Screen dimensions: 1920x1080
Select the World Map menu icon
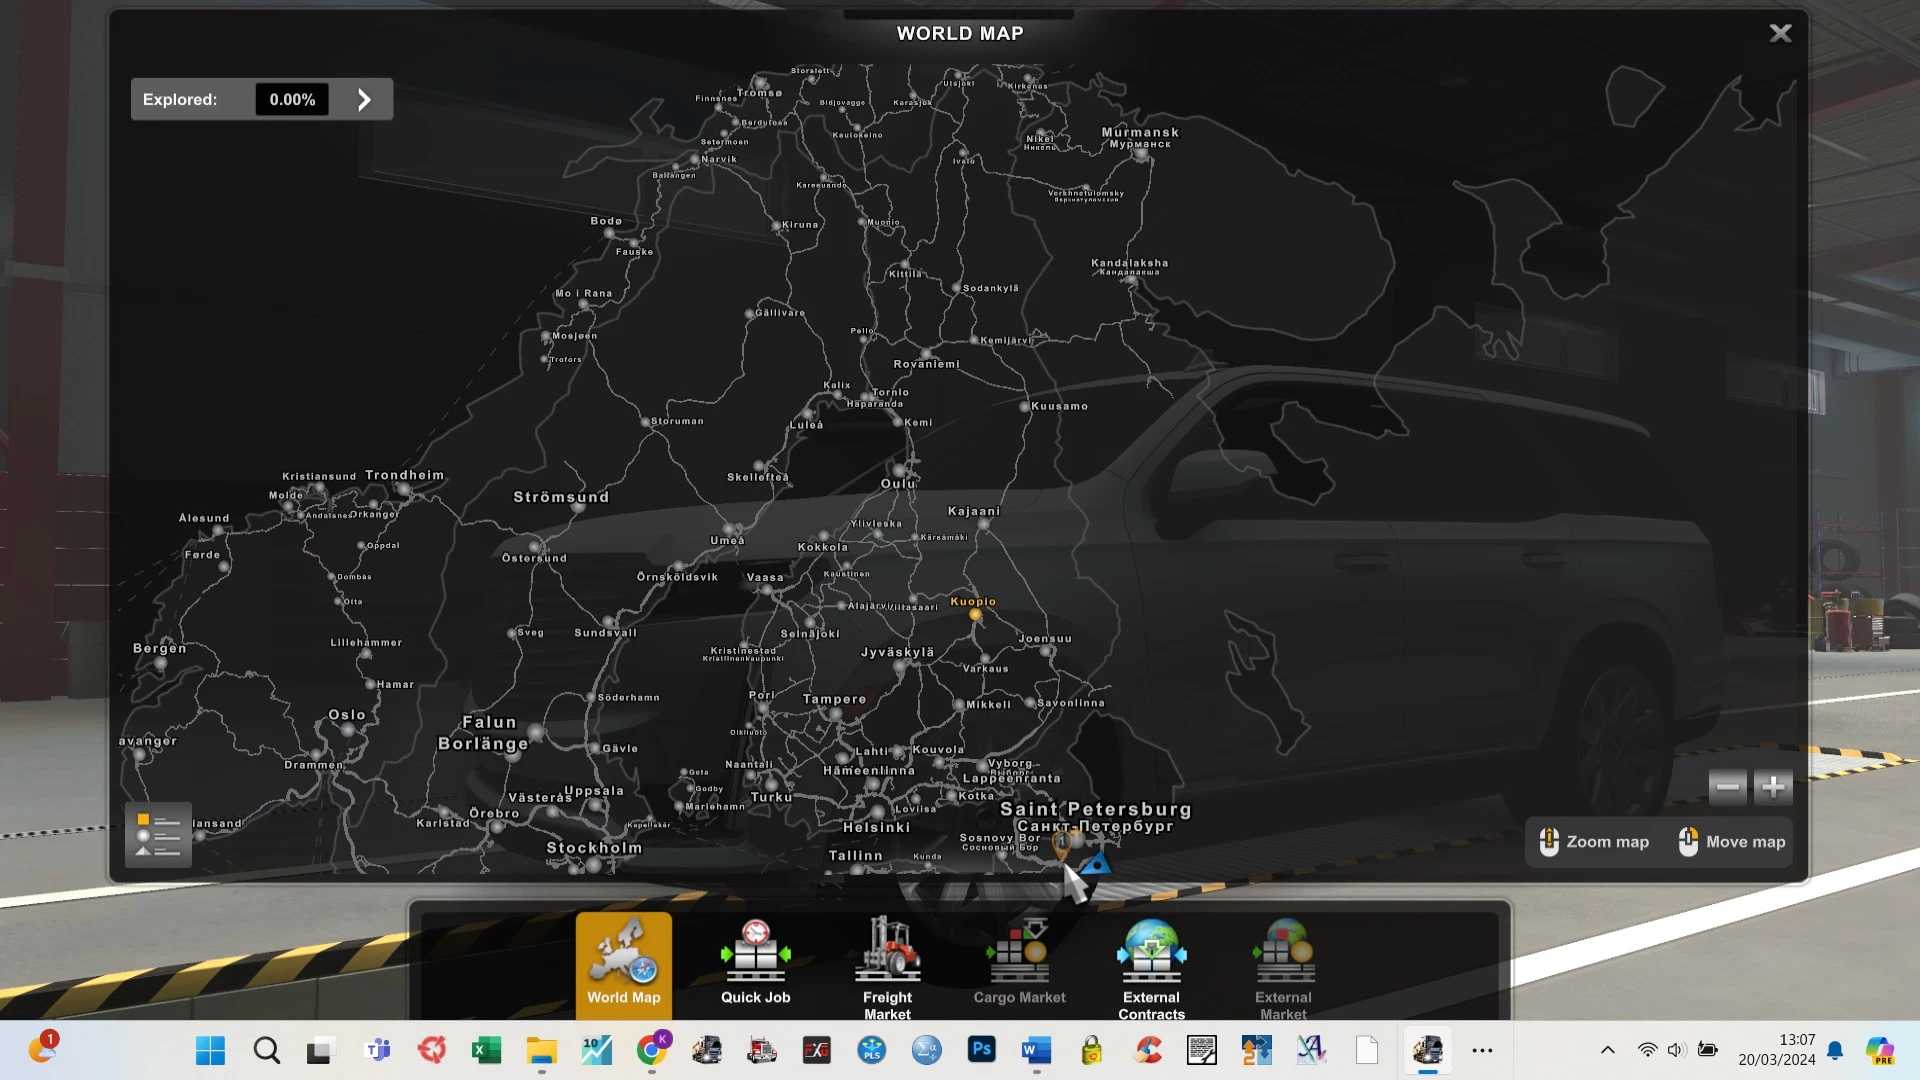tap(623, 964)
